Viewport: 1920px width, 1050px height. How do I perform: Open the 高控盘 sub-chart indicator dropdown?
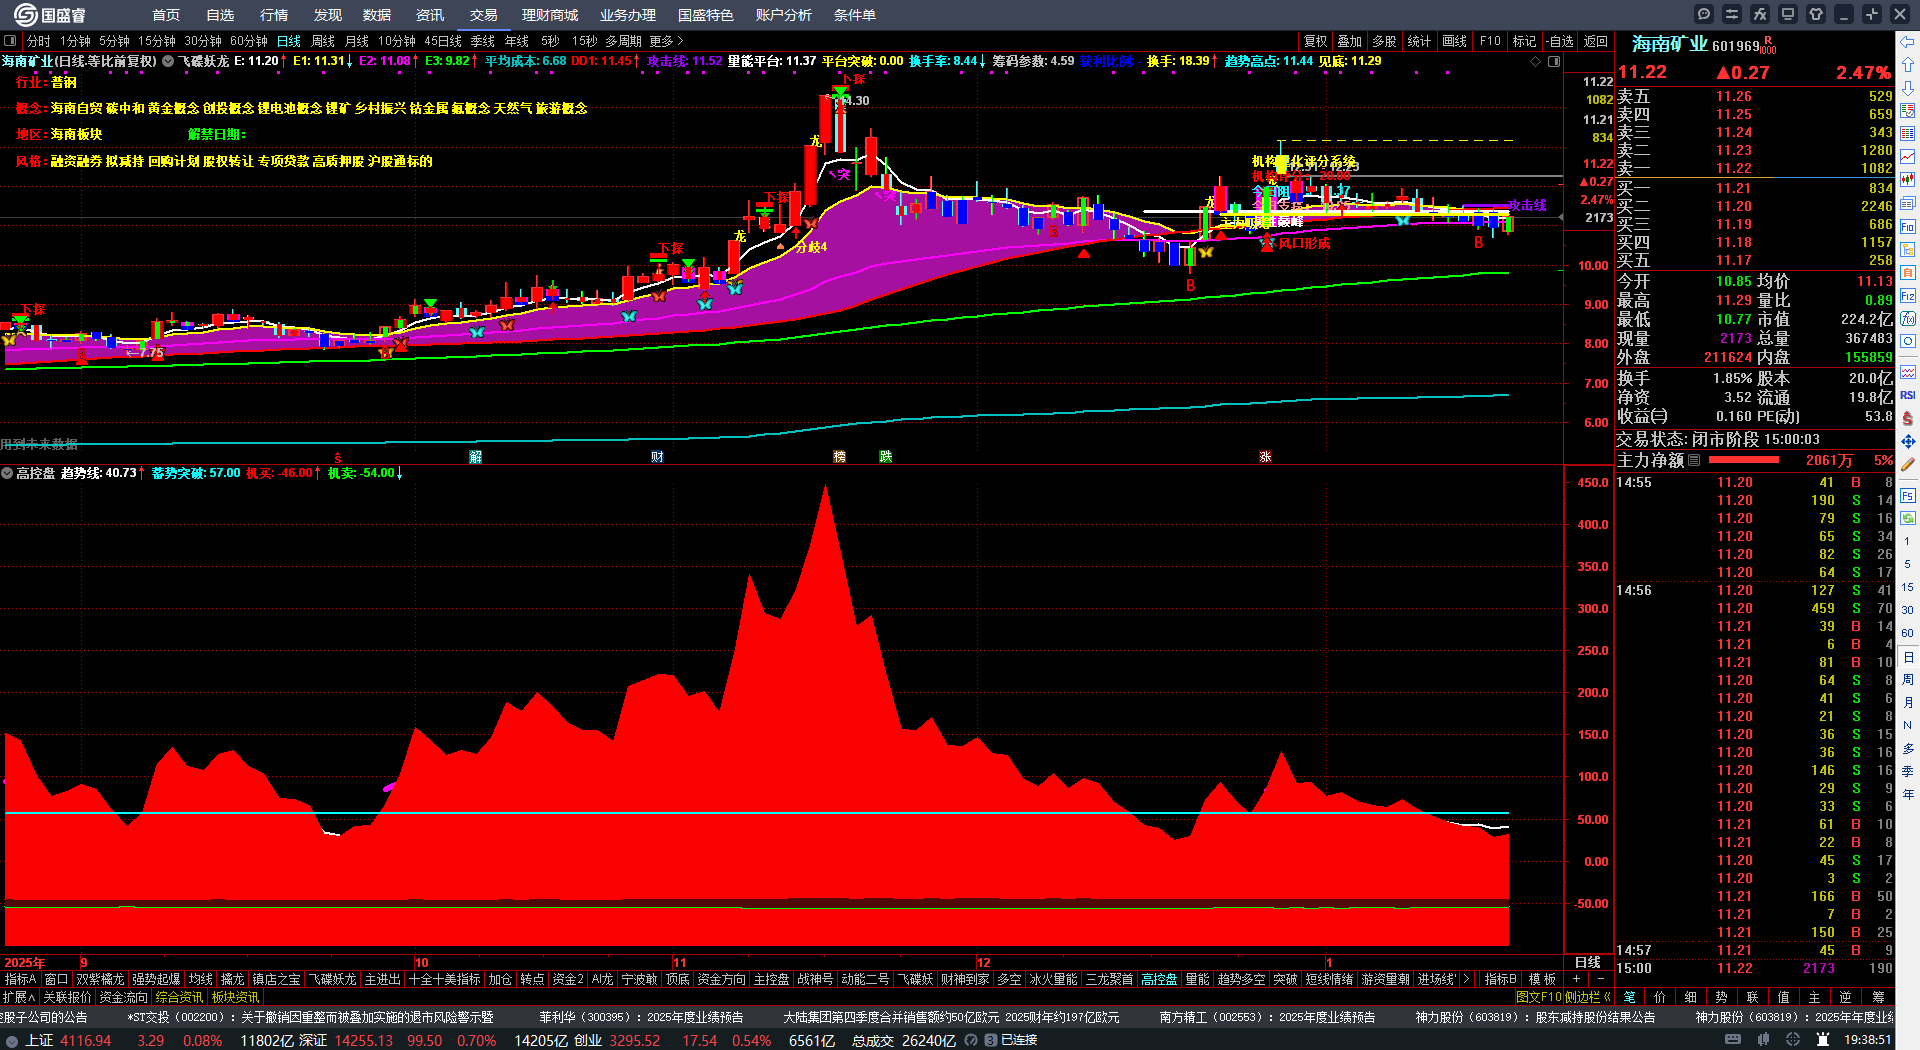coord(8,473)
